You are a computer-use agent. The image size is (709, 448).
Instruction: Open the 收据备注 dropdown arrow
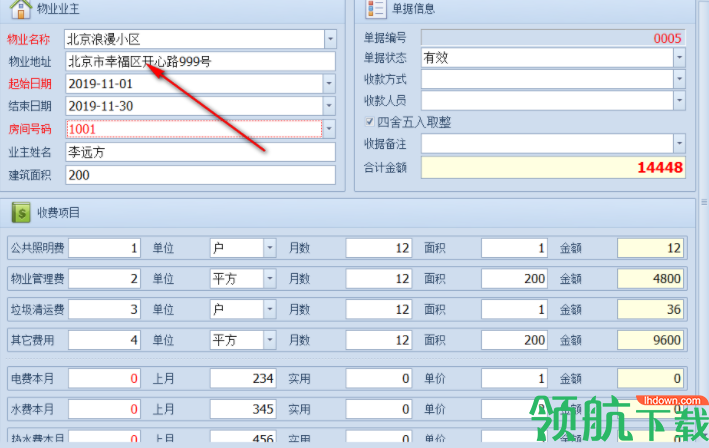[x=679, y=144]
